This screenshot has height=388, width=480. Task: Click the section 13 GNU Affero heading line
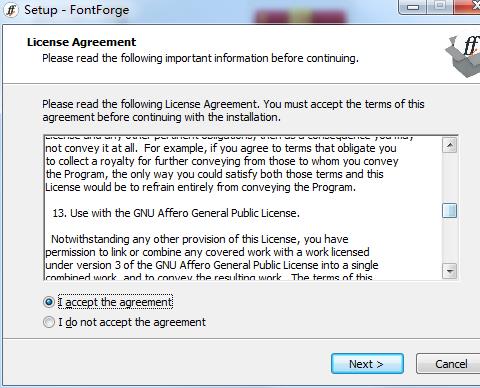coord(176,213)
